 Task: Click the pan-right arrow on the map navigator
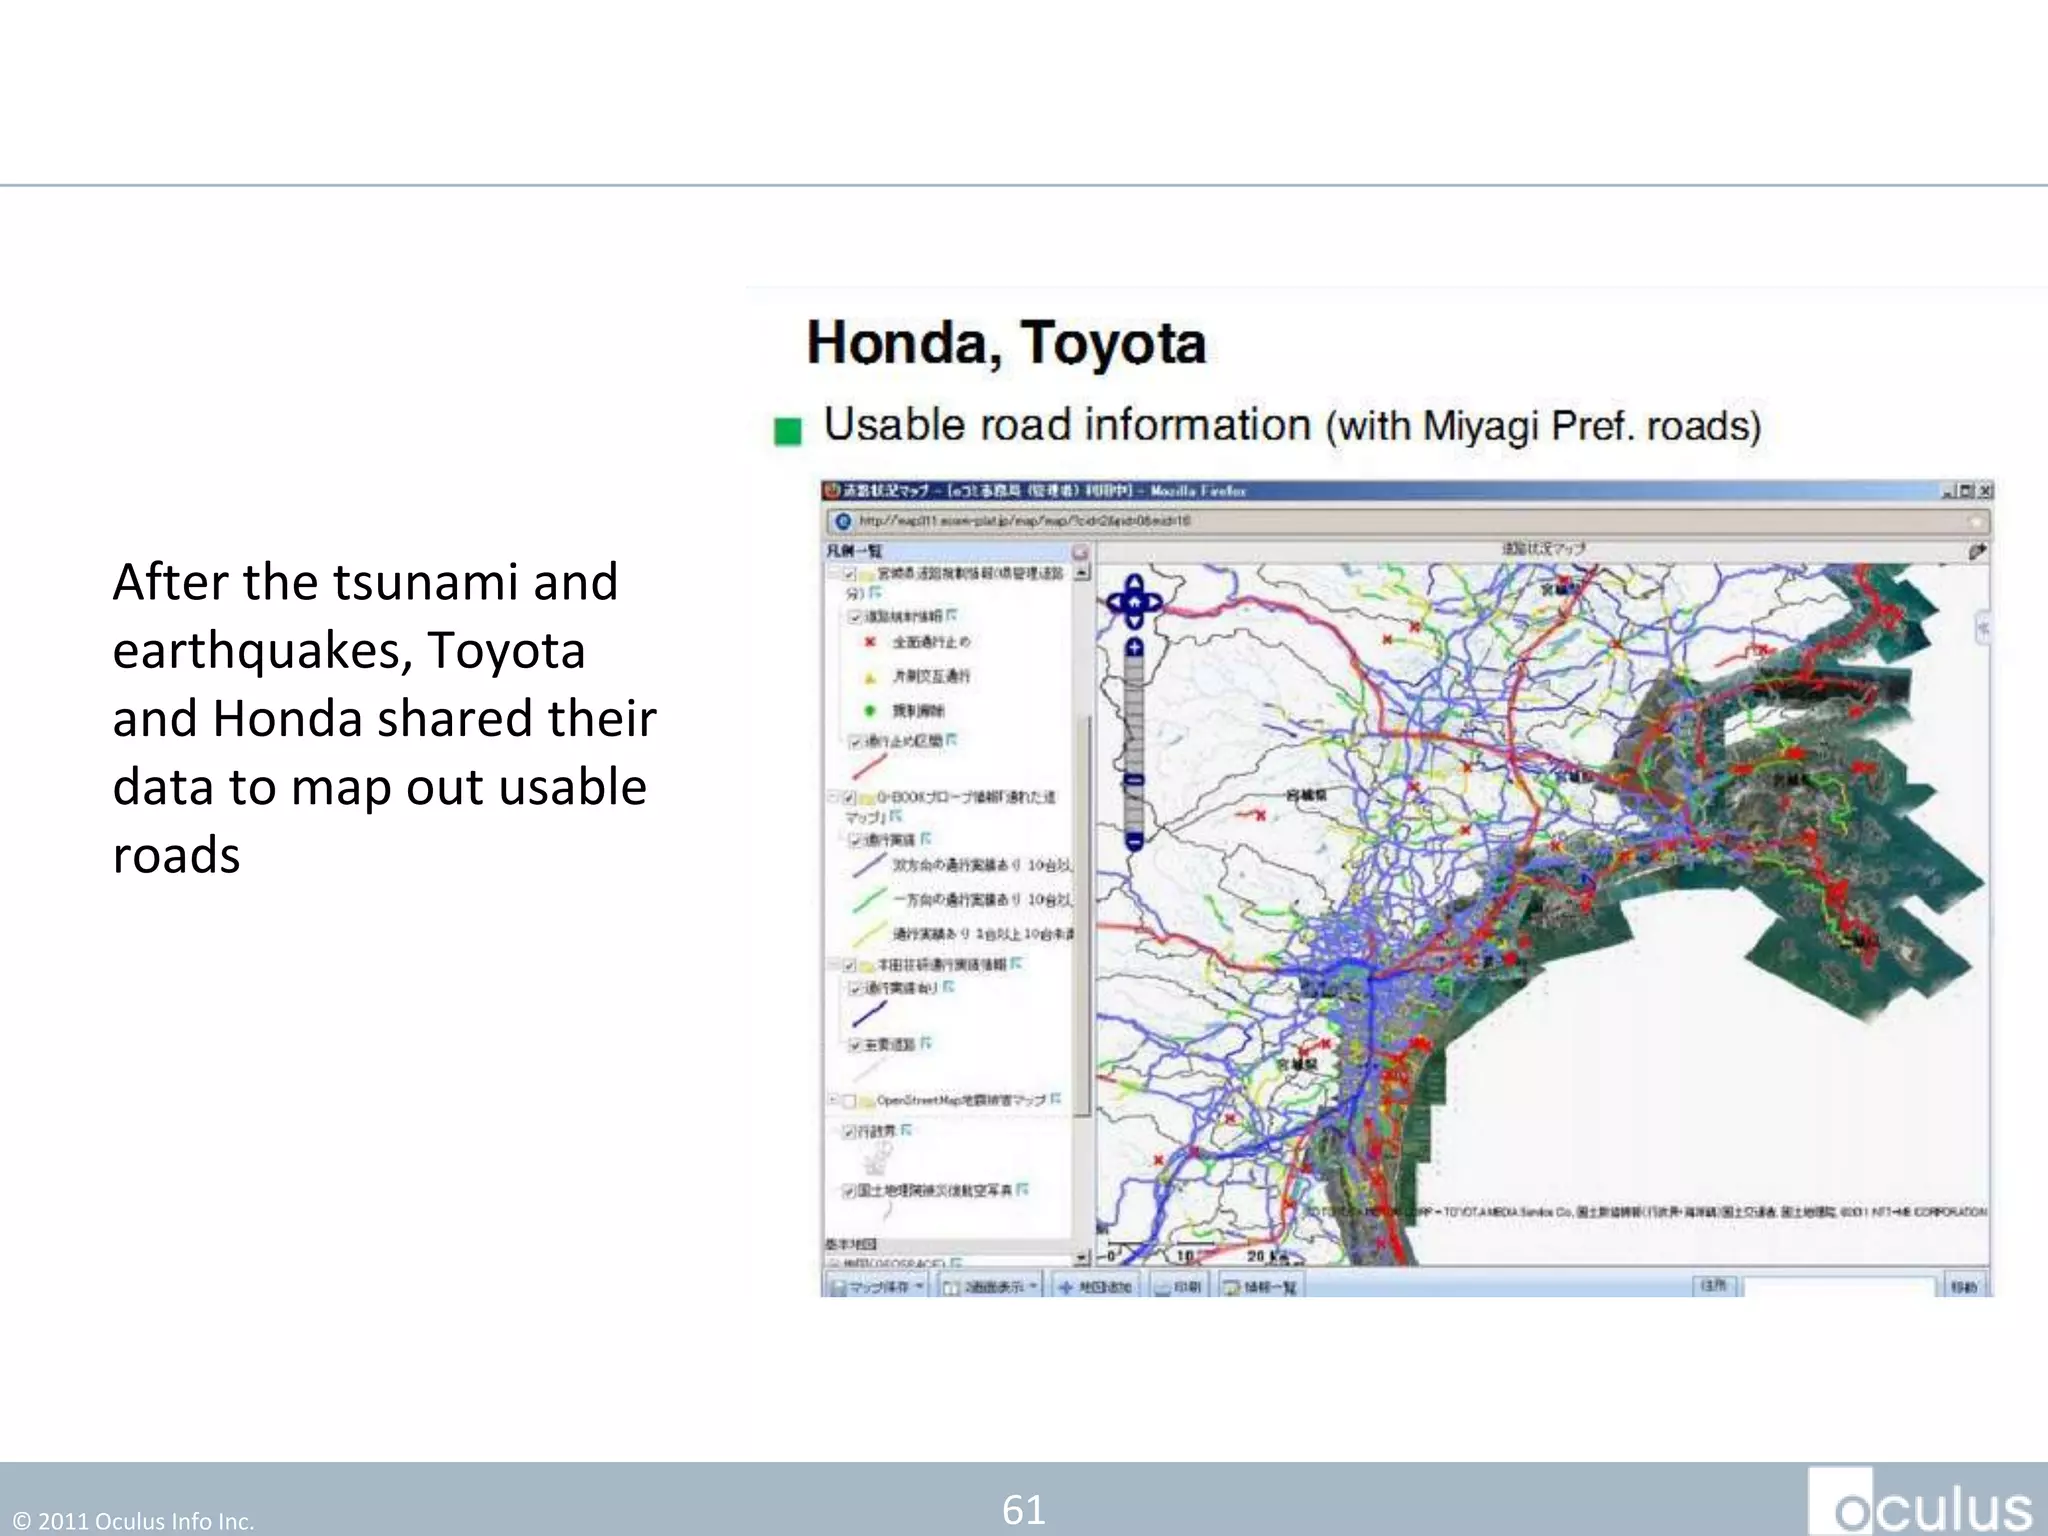click(x=1152, y=603)
